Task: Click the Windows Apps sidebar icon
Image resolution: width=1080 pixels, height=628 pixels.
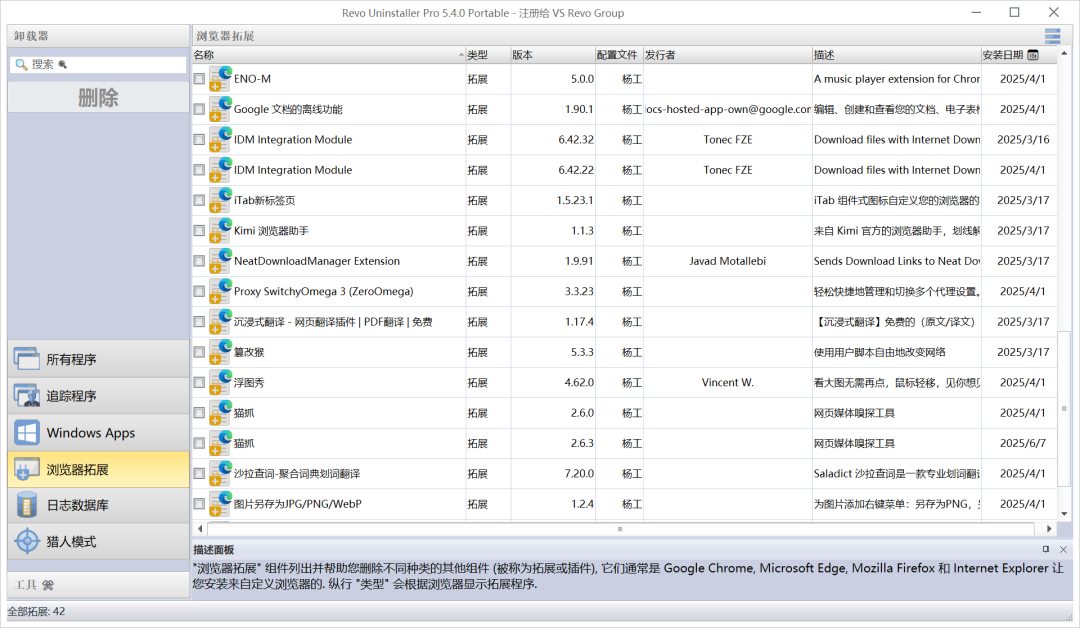Action: [26, 432]
